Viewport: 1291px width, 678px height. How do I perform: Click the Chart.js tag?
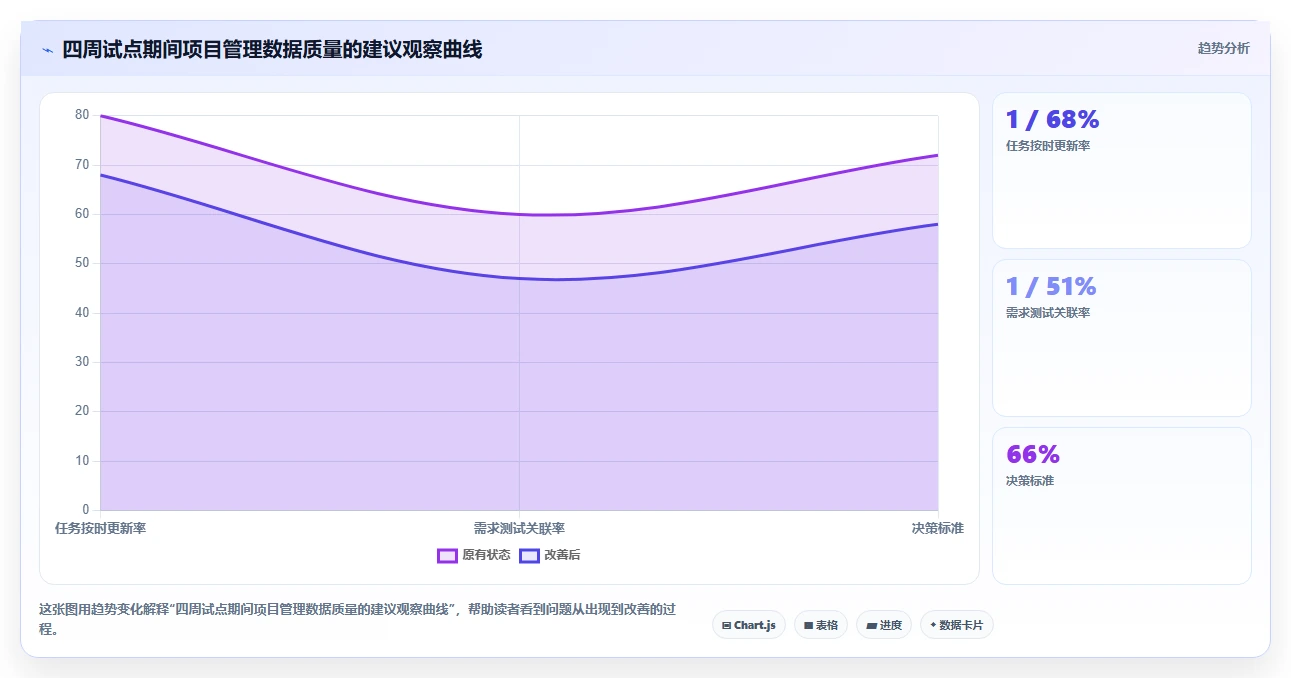pyautogui.click(x=749, y=625)
